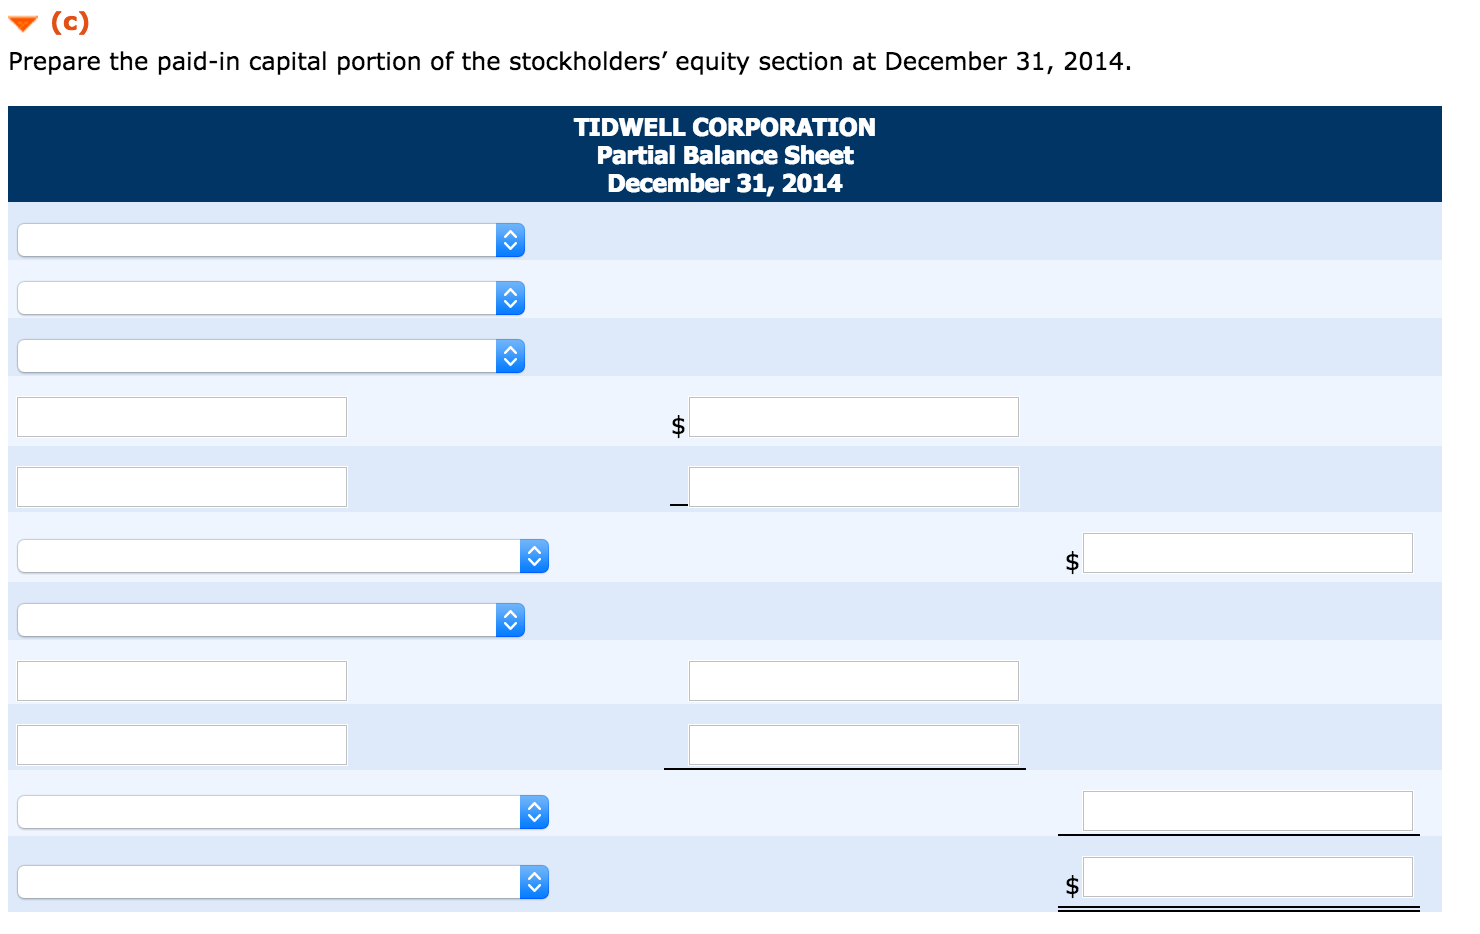Click the second amount field with the underline
Image resolution: width=1480 pixels, height=934 pixels.
coord(853,486)
